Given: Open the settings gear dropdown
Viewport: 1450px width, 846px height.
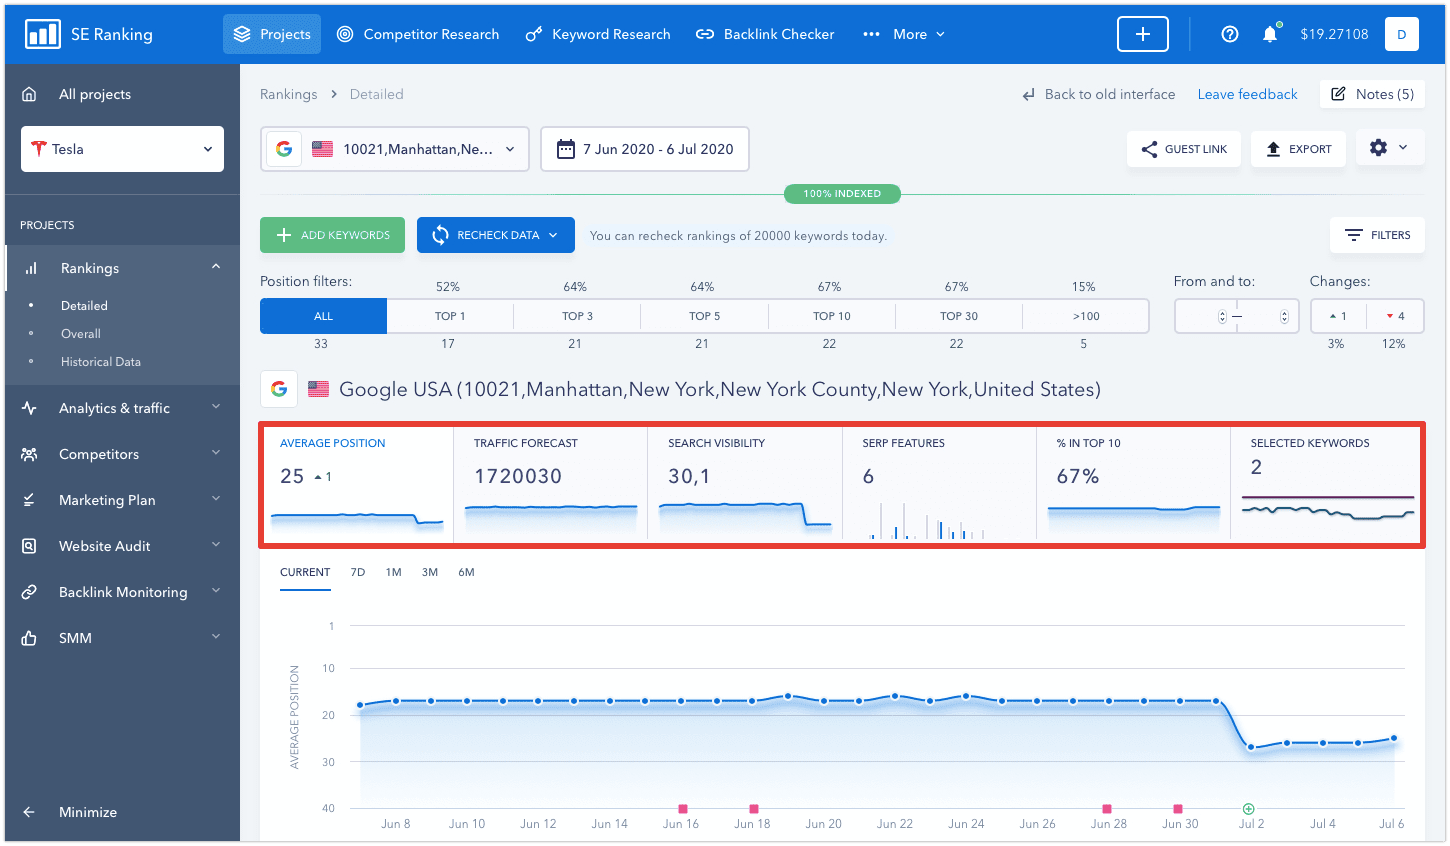Looking at the screenshot, I should [x=1390, y=148].
